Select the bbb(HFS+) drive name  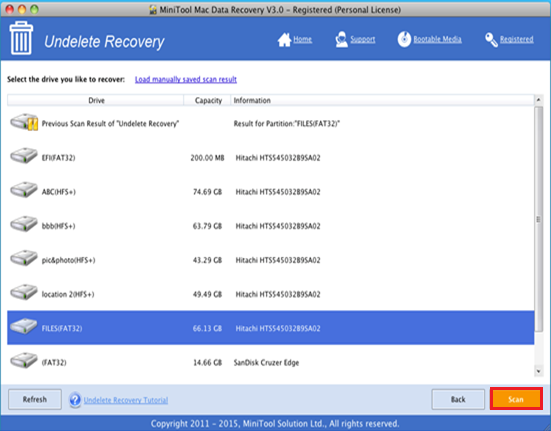pyautogui.click(x=58, y=226)
